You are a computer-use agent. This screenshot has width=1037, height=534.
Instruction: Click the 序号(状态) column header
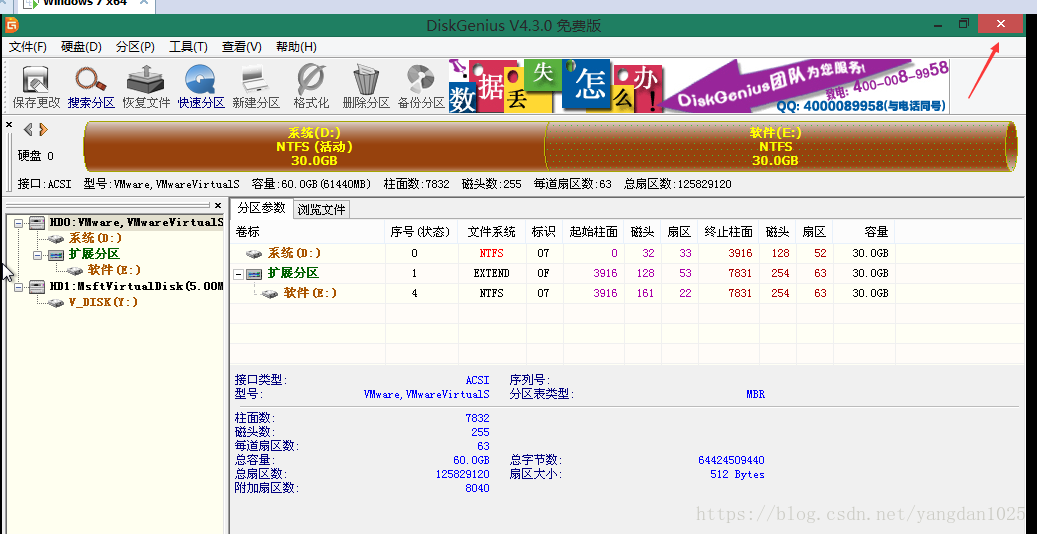pyautogui.click(x=421, y=232)
